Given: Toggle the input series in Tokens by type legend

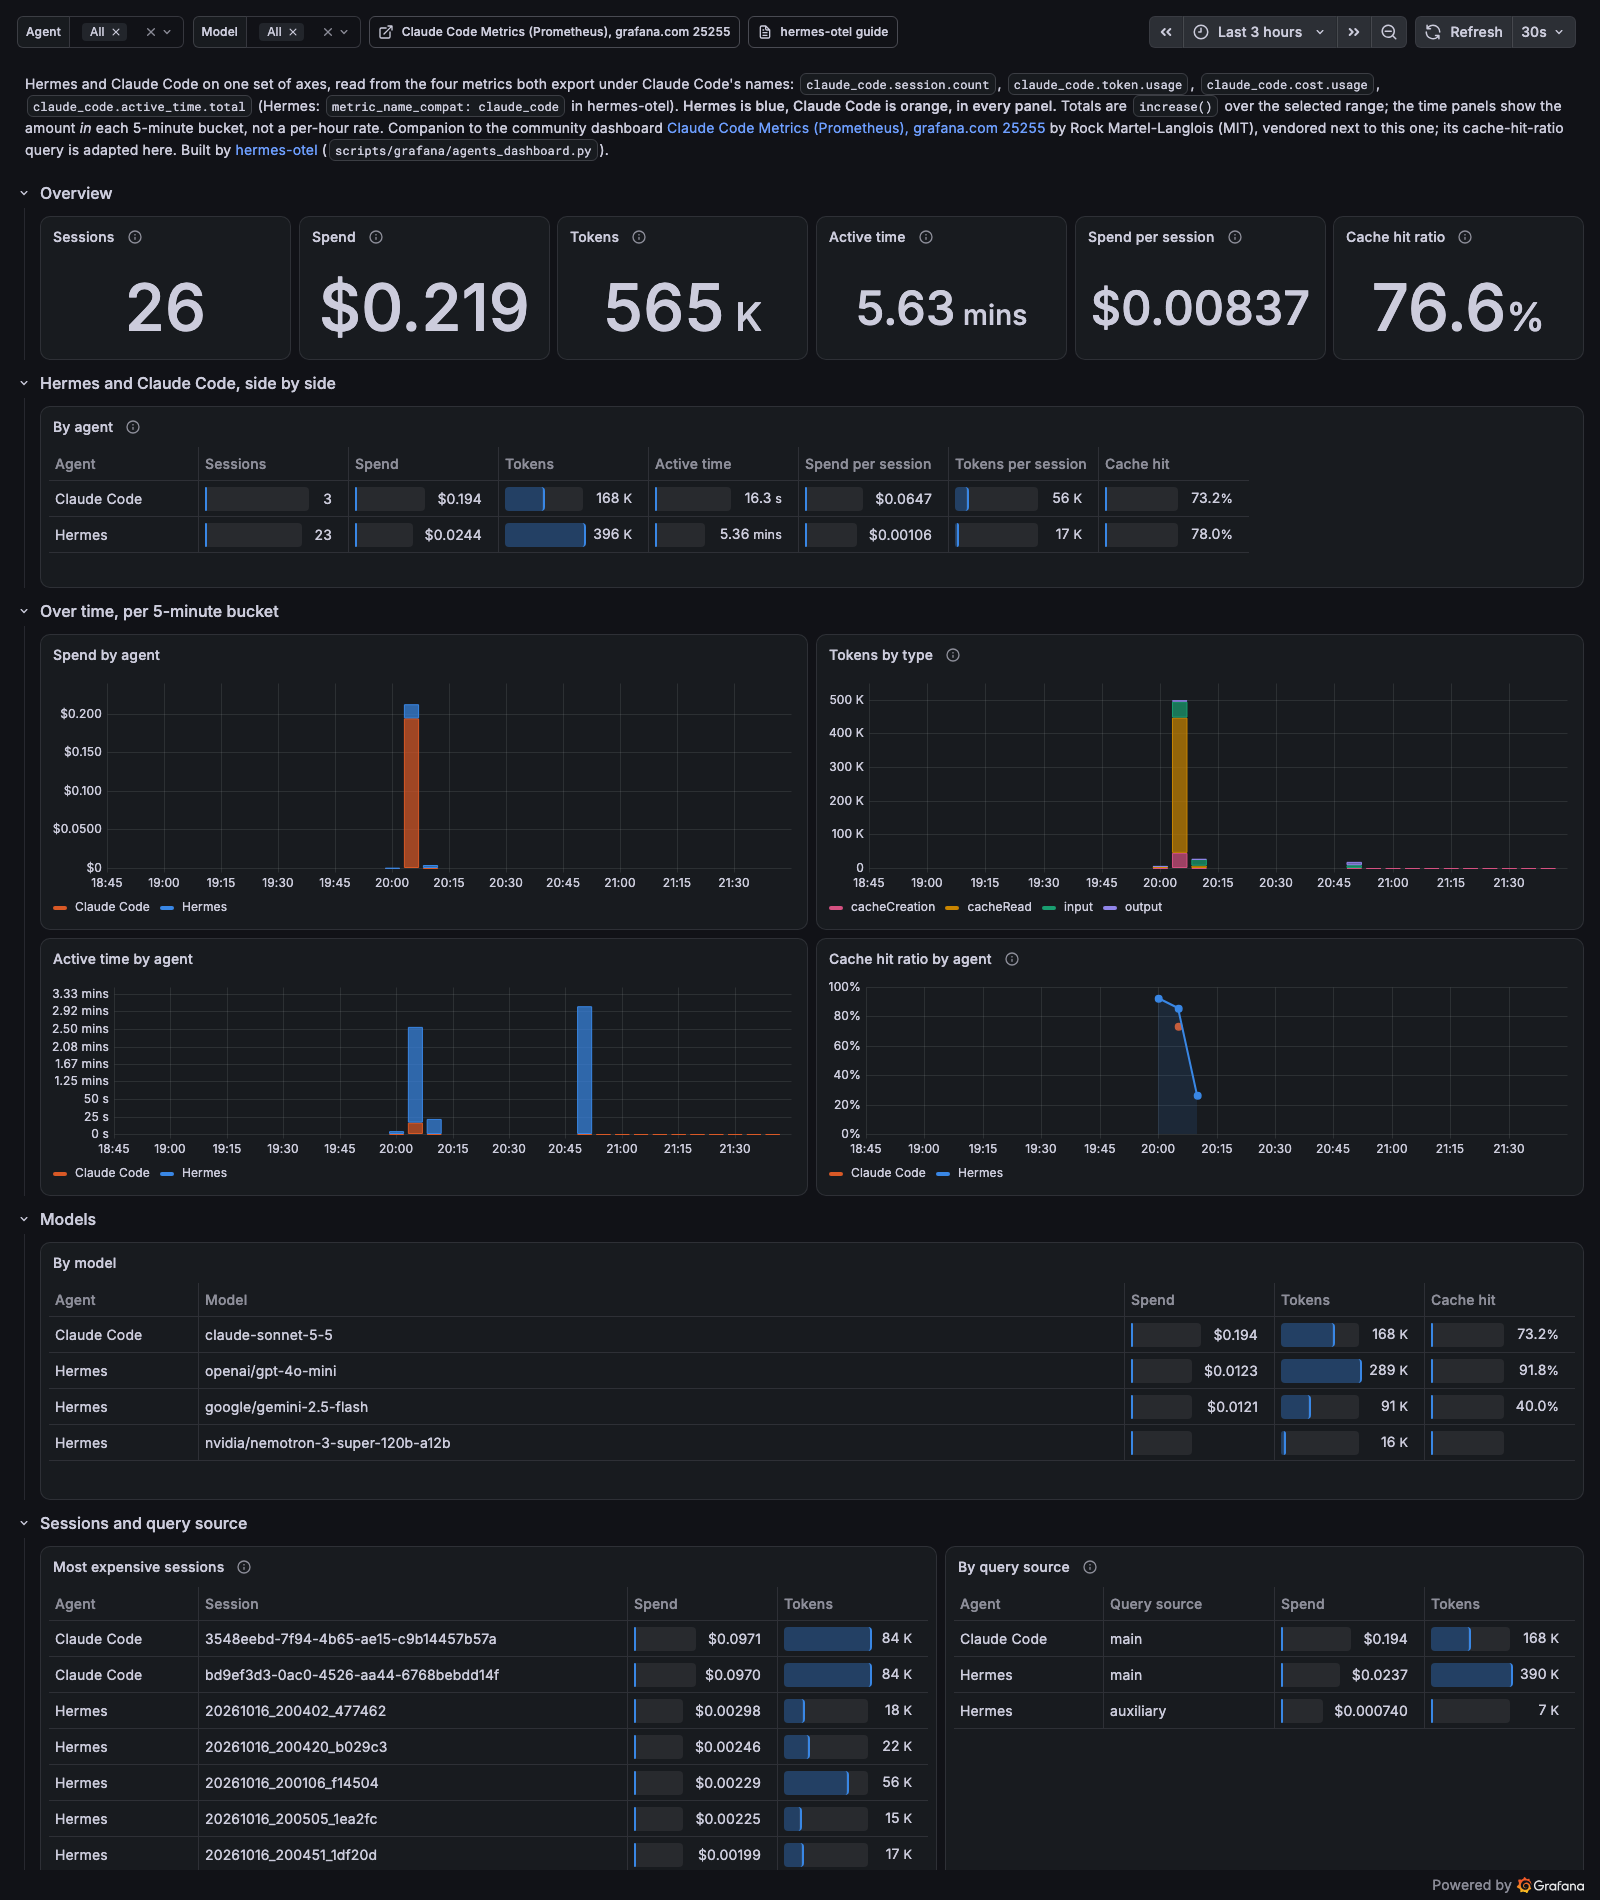Looking at the screenshot, I should (1078, 907).
